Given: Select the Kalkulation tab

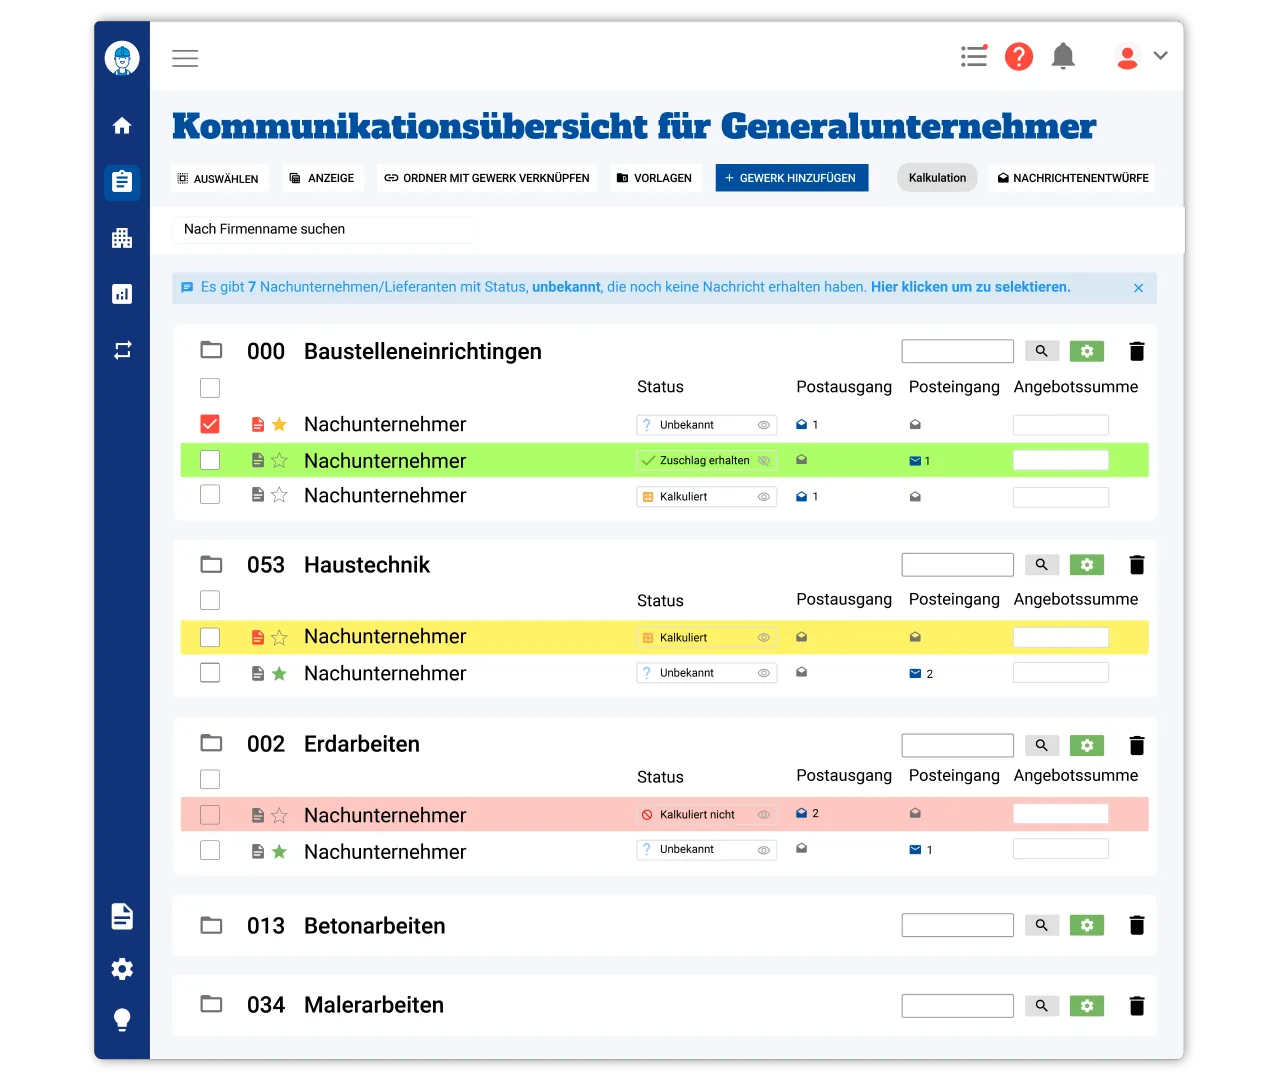Looking at the screenshot, I should tap(937, 178).
